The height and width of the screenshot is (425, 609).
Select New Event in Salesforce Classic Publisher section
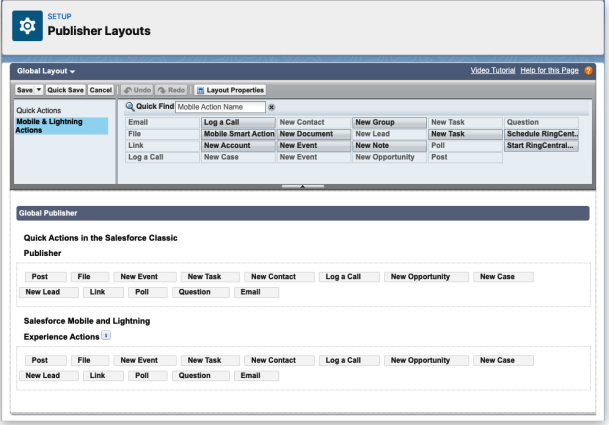[x=145, y=277]
